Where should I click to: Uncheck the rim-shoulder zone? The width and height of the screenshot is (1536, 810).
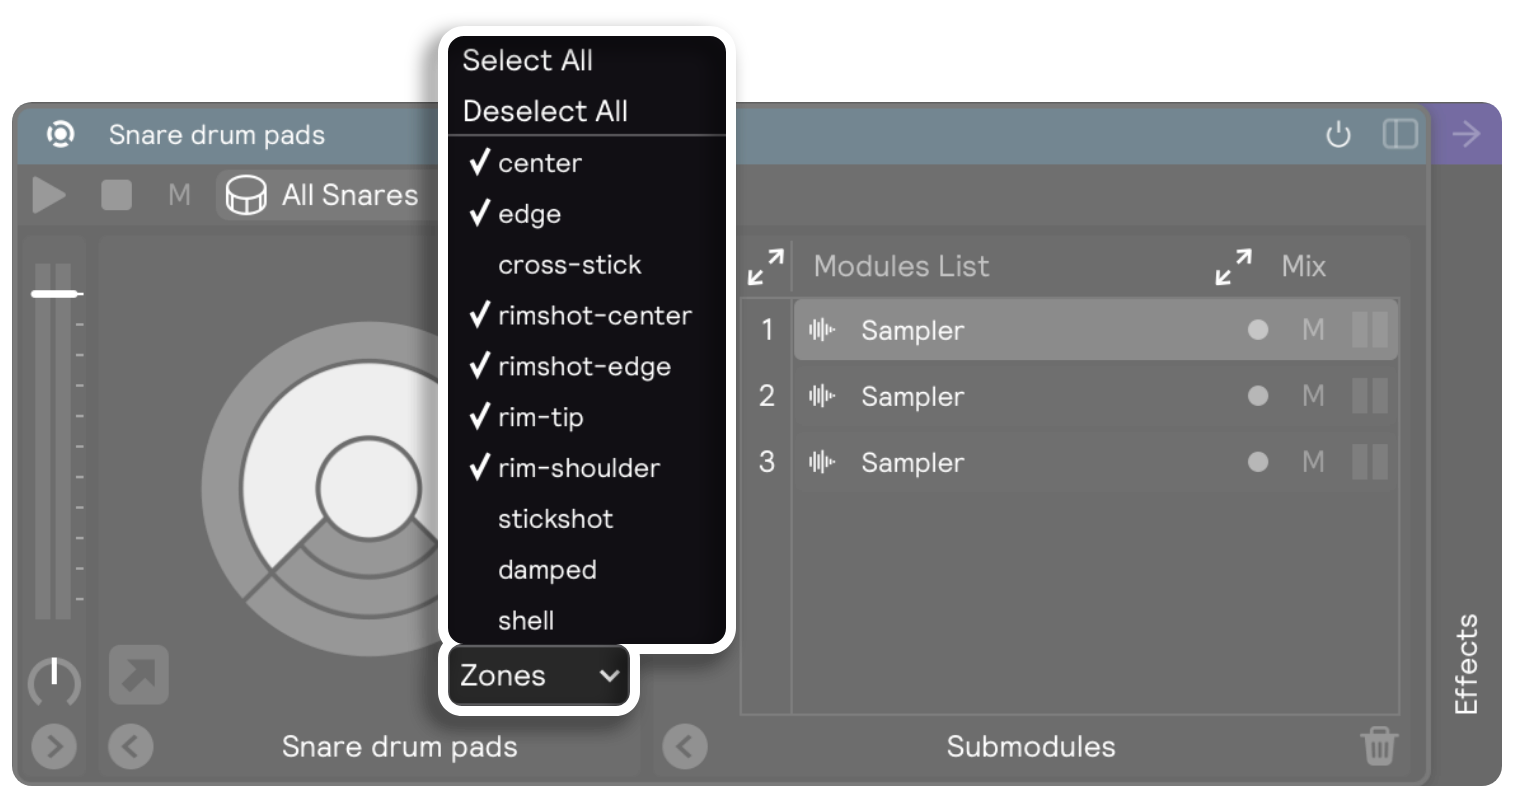[x=578, y=468]
